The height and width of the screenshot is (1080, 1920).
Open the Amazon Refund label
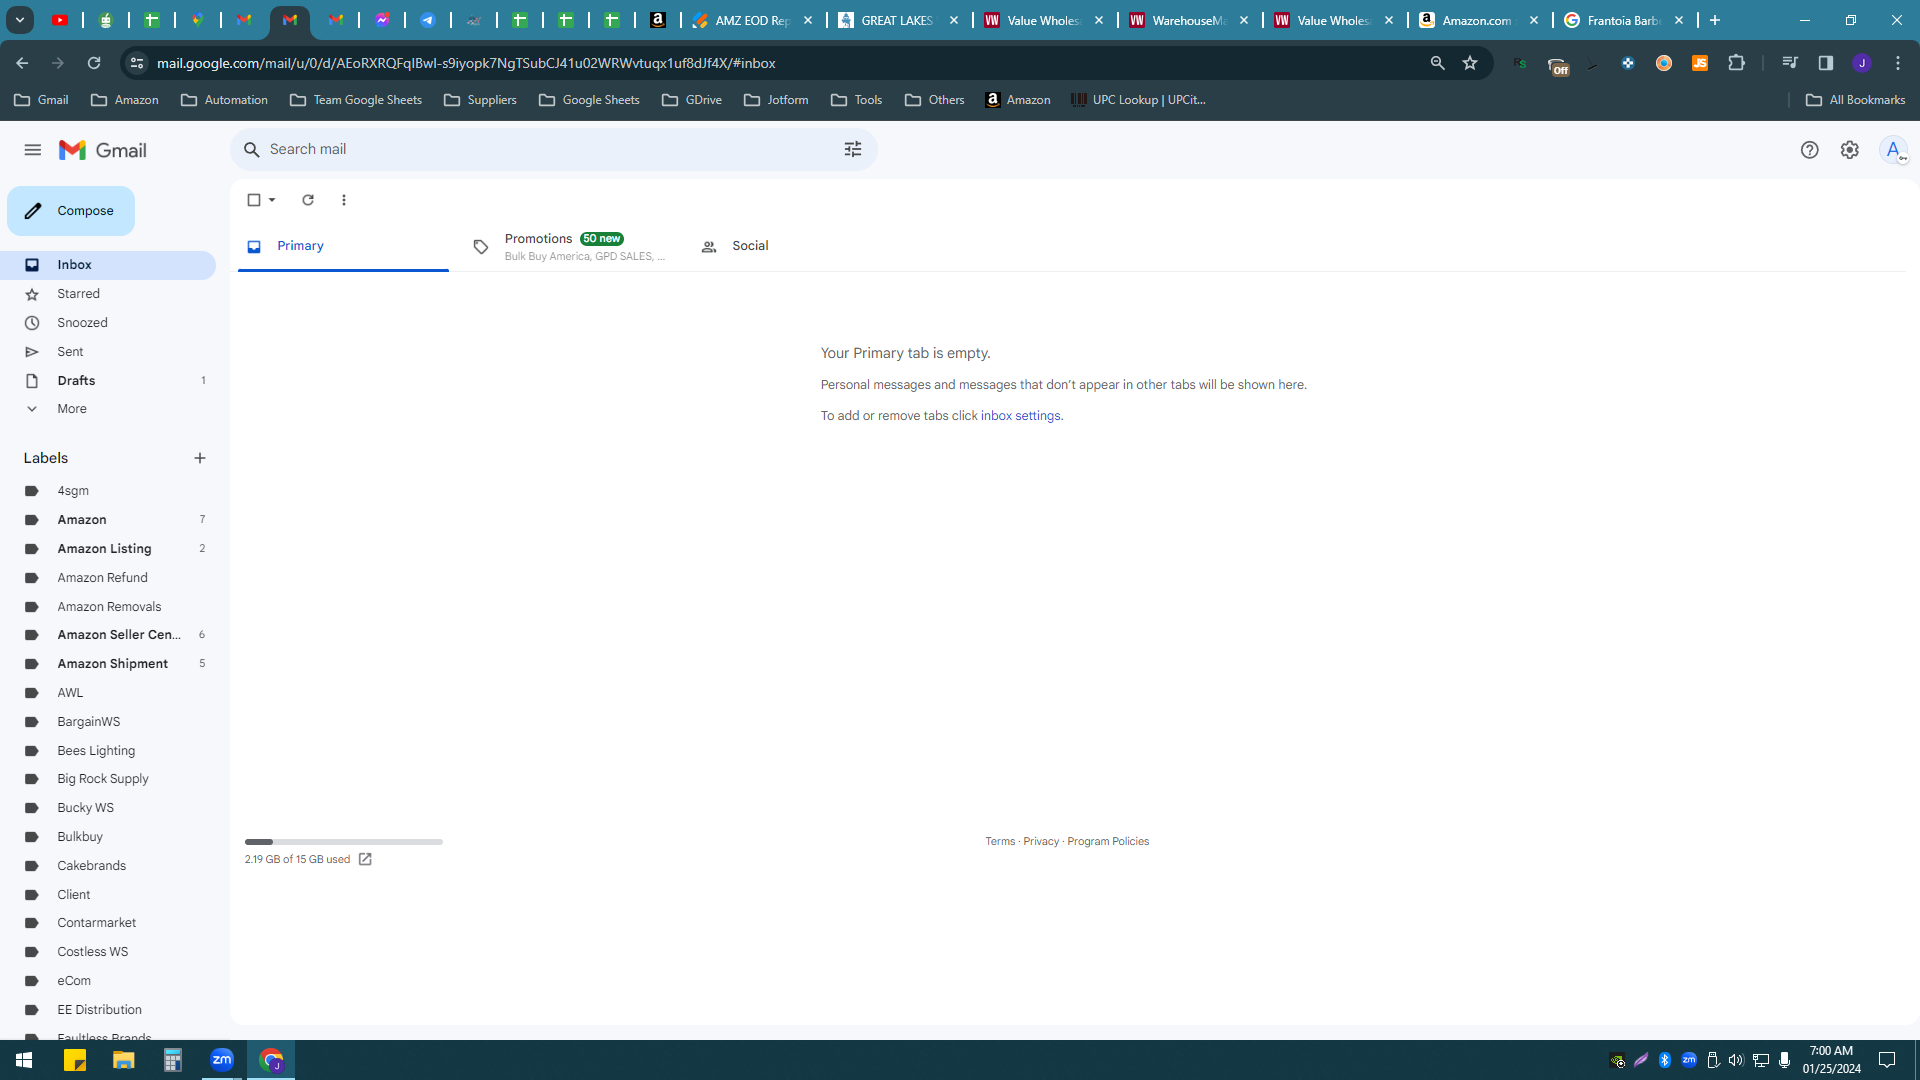pyautogui.click(x=108, y=578)
